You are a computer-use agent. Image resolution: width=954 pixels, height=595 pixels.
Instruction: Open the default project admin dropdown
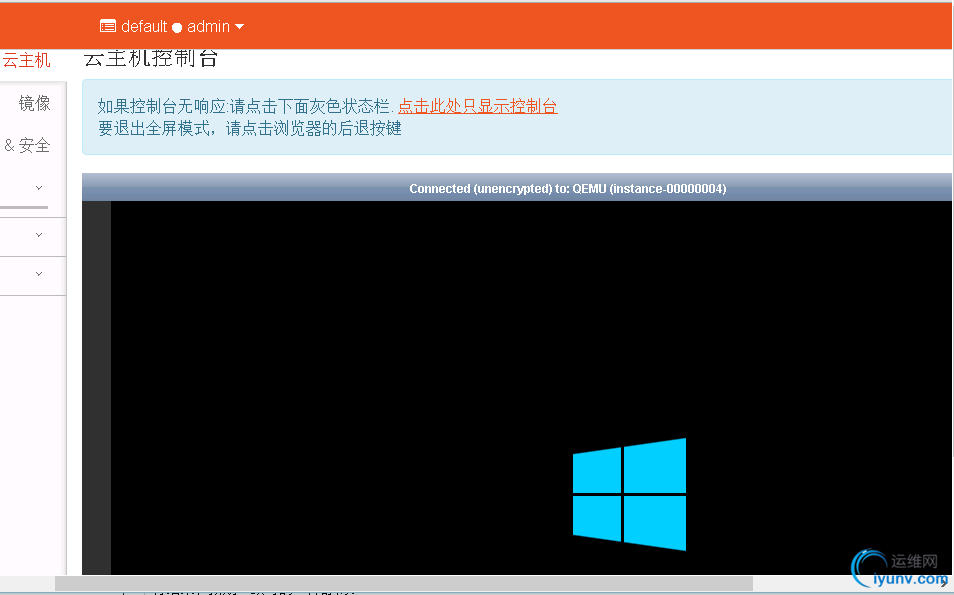tap(172, 27)
